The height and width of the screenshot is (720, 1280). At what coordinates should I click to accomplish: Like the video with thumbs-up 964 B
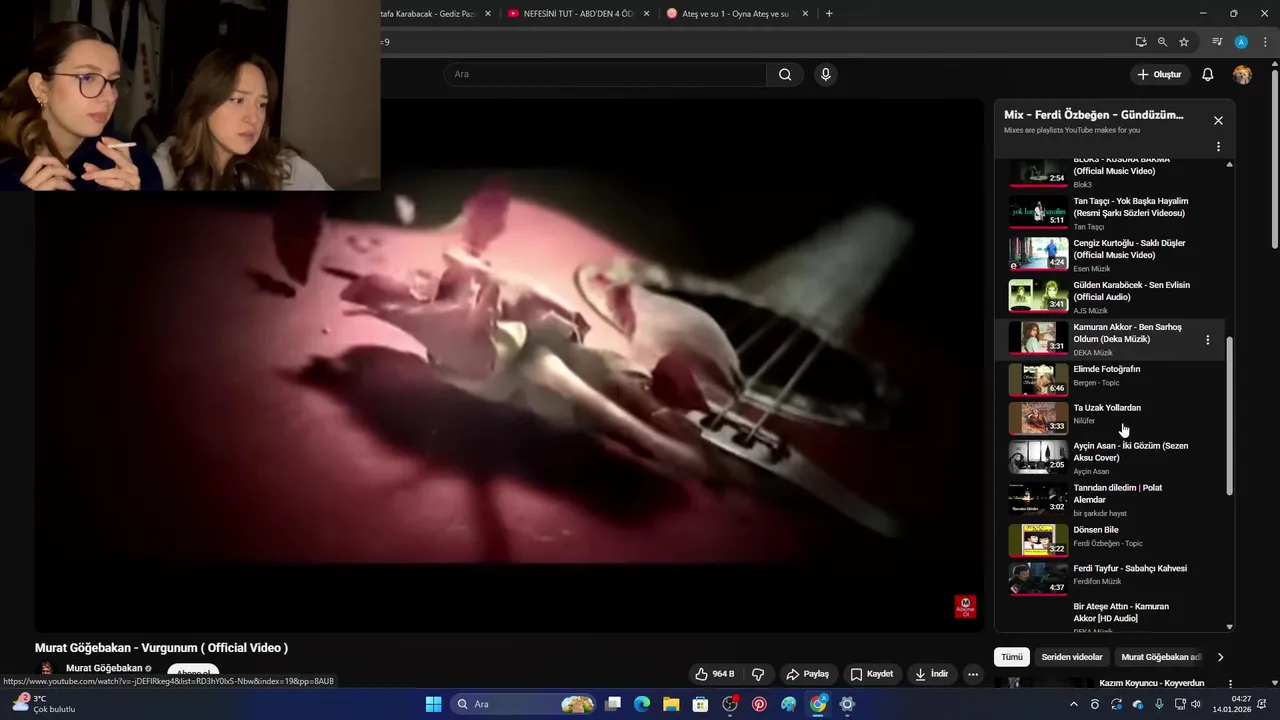[x=716, y=674]
